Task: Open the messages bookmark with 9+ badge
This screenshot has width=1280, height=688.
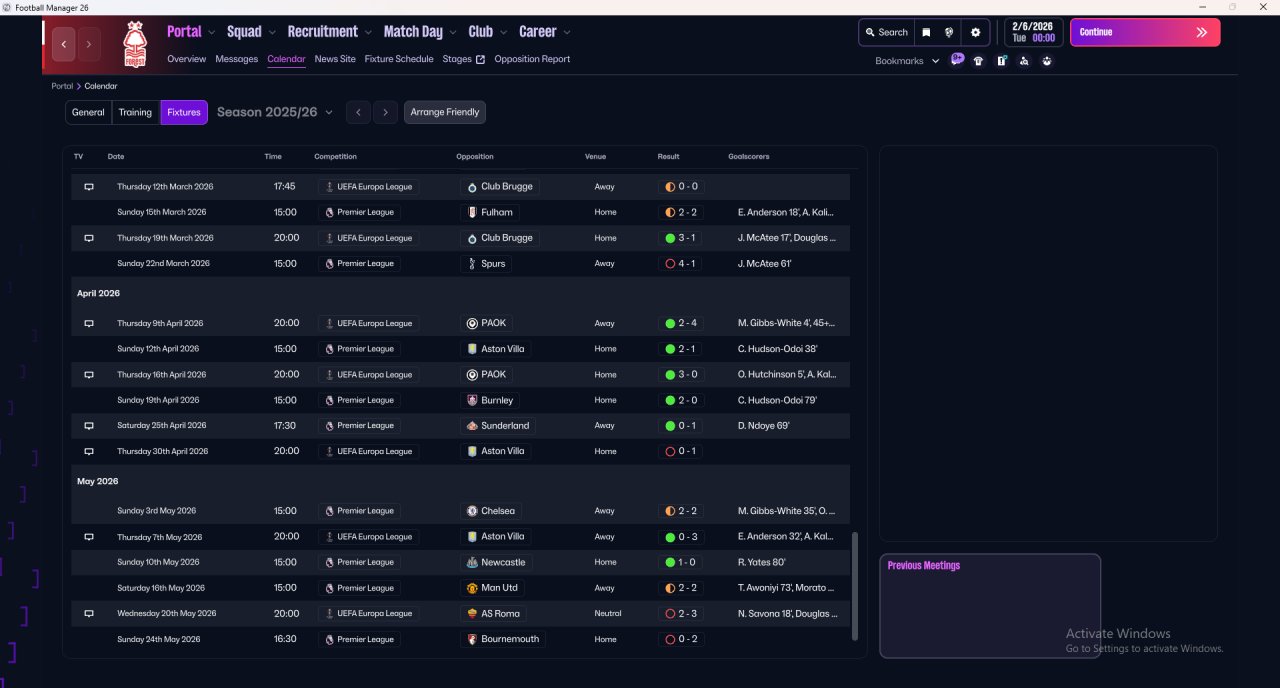Action: point(957,60)
